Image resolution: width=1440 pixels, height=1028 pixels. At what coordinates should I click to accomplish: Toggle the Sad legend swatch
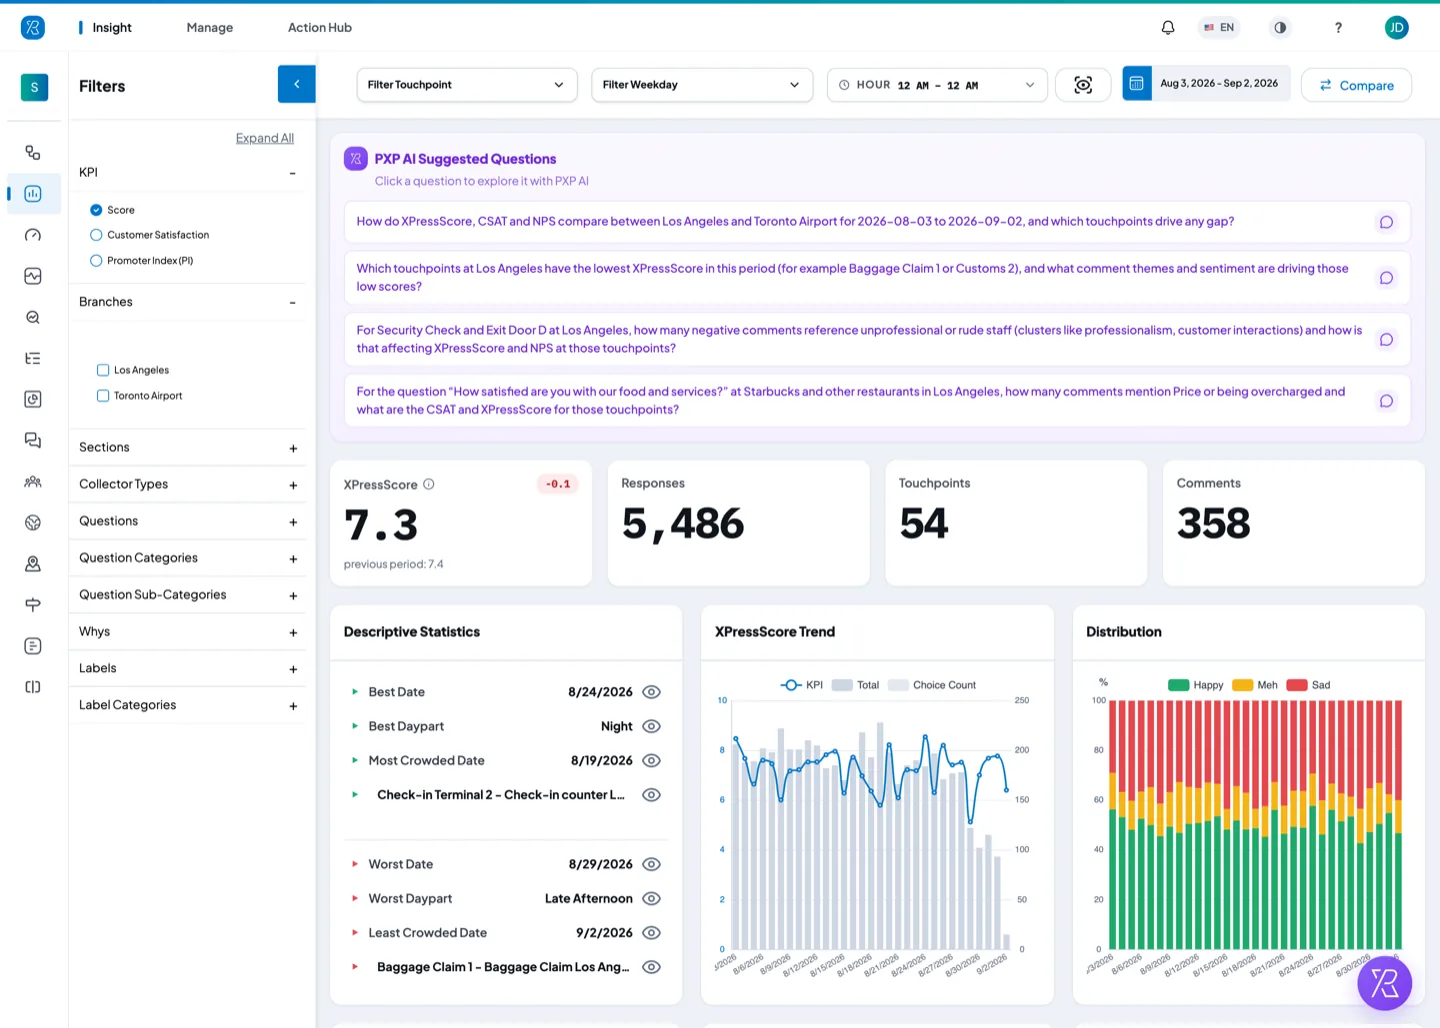1296,685
